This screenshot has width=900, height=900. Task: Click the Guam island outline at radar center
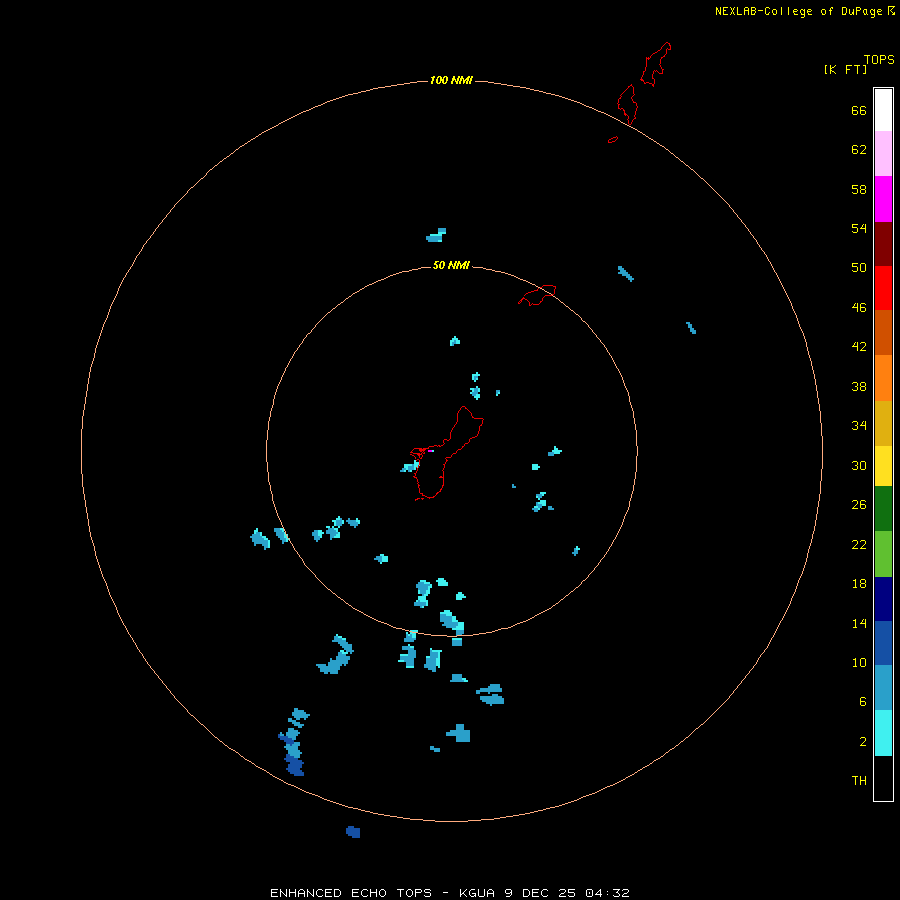[x=447, y=453]
